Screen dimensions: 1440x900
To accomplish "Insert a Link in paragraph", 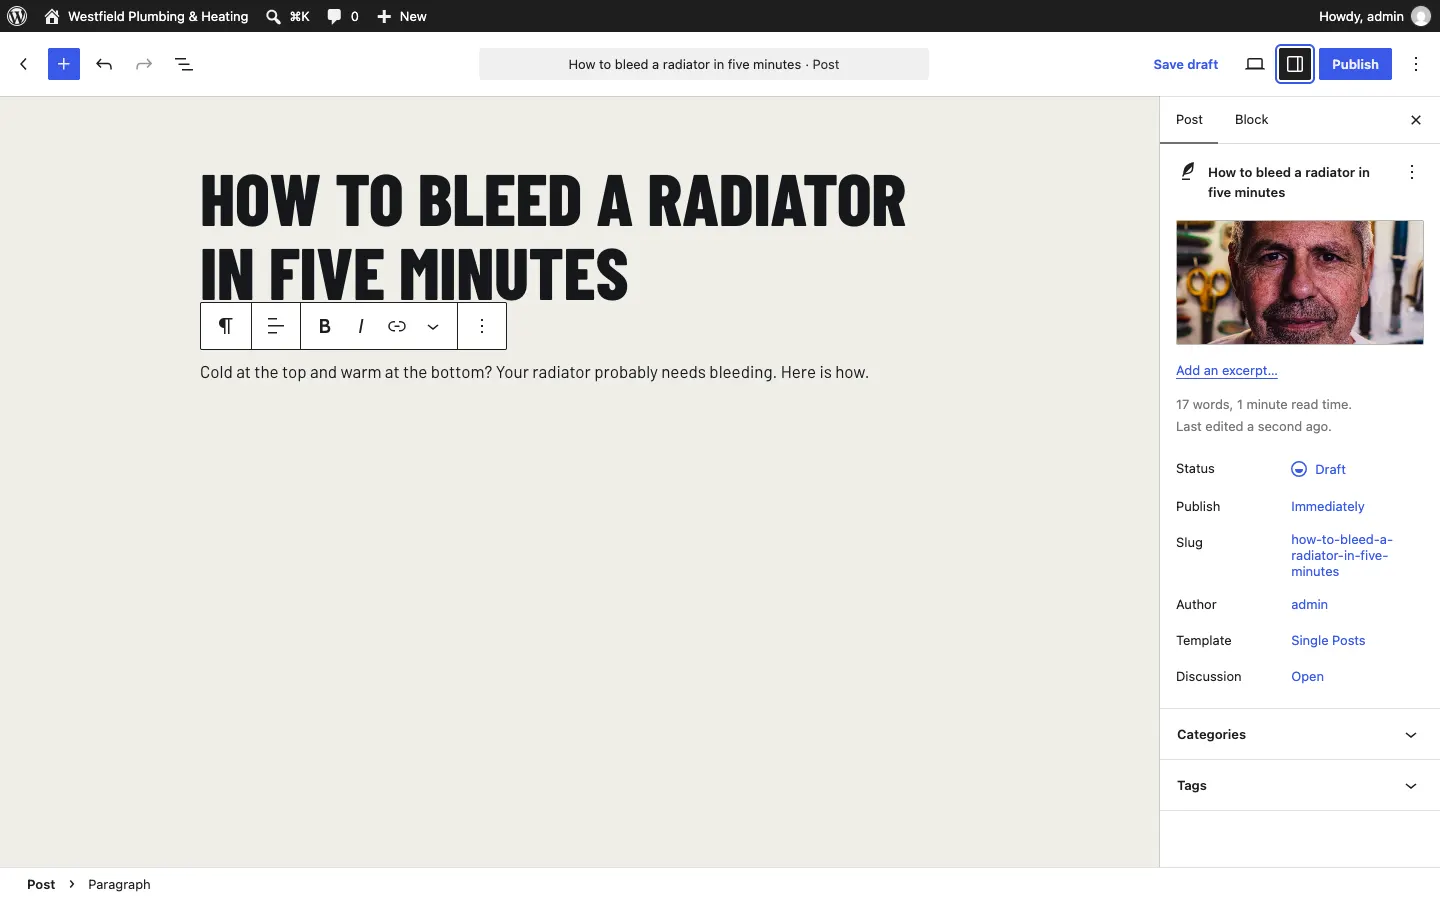I will click(x=397, y=327).
